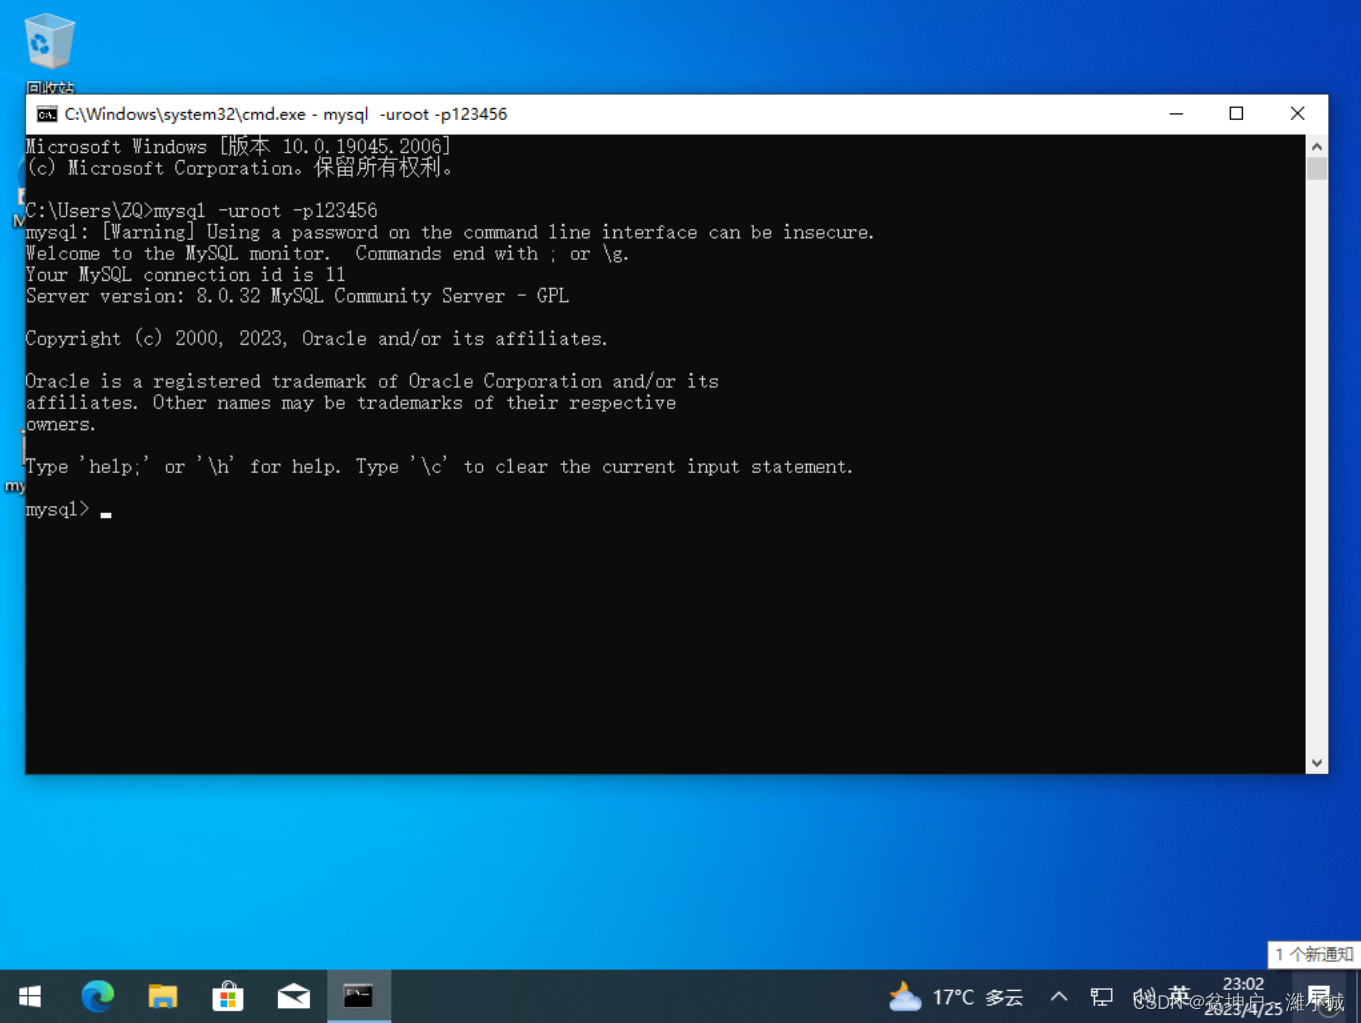Image resolution: width=1361 pixels, height=1023 pixels.
Task: Close the cmd.exe window
Action: click(1297, 114)
